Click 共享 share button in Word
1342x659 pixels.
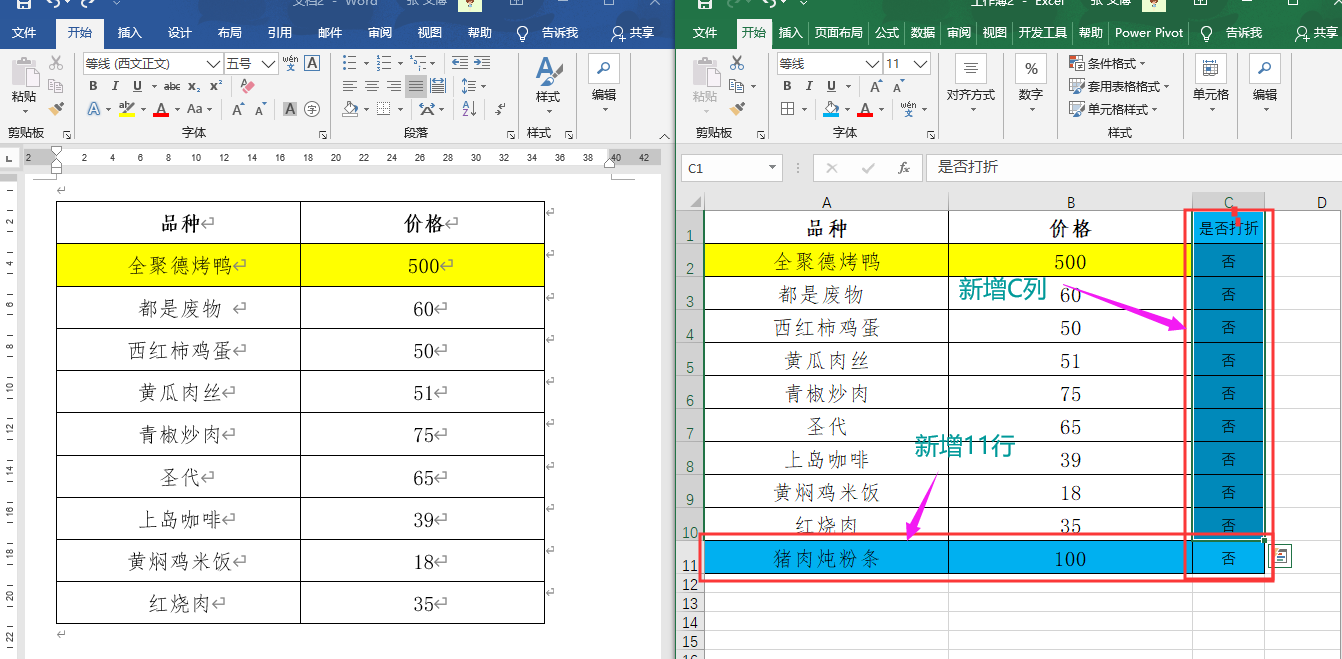(632, 33)
